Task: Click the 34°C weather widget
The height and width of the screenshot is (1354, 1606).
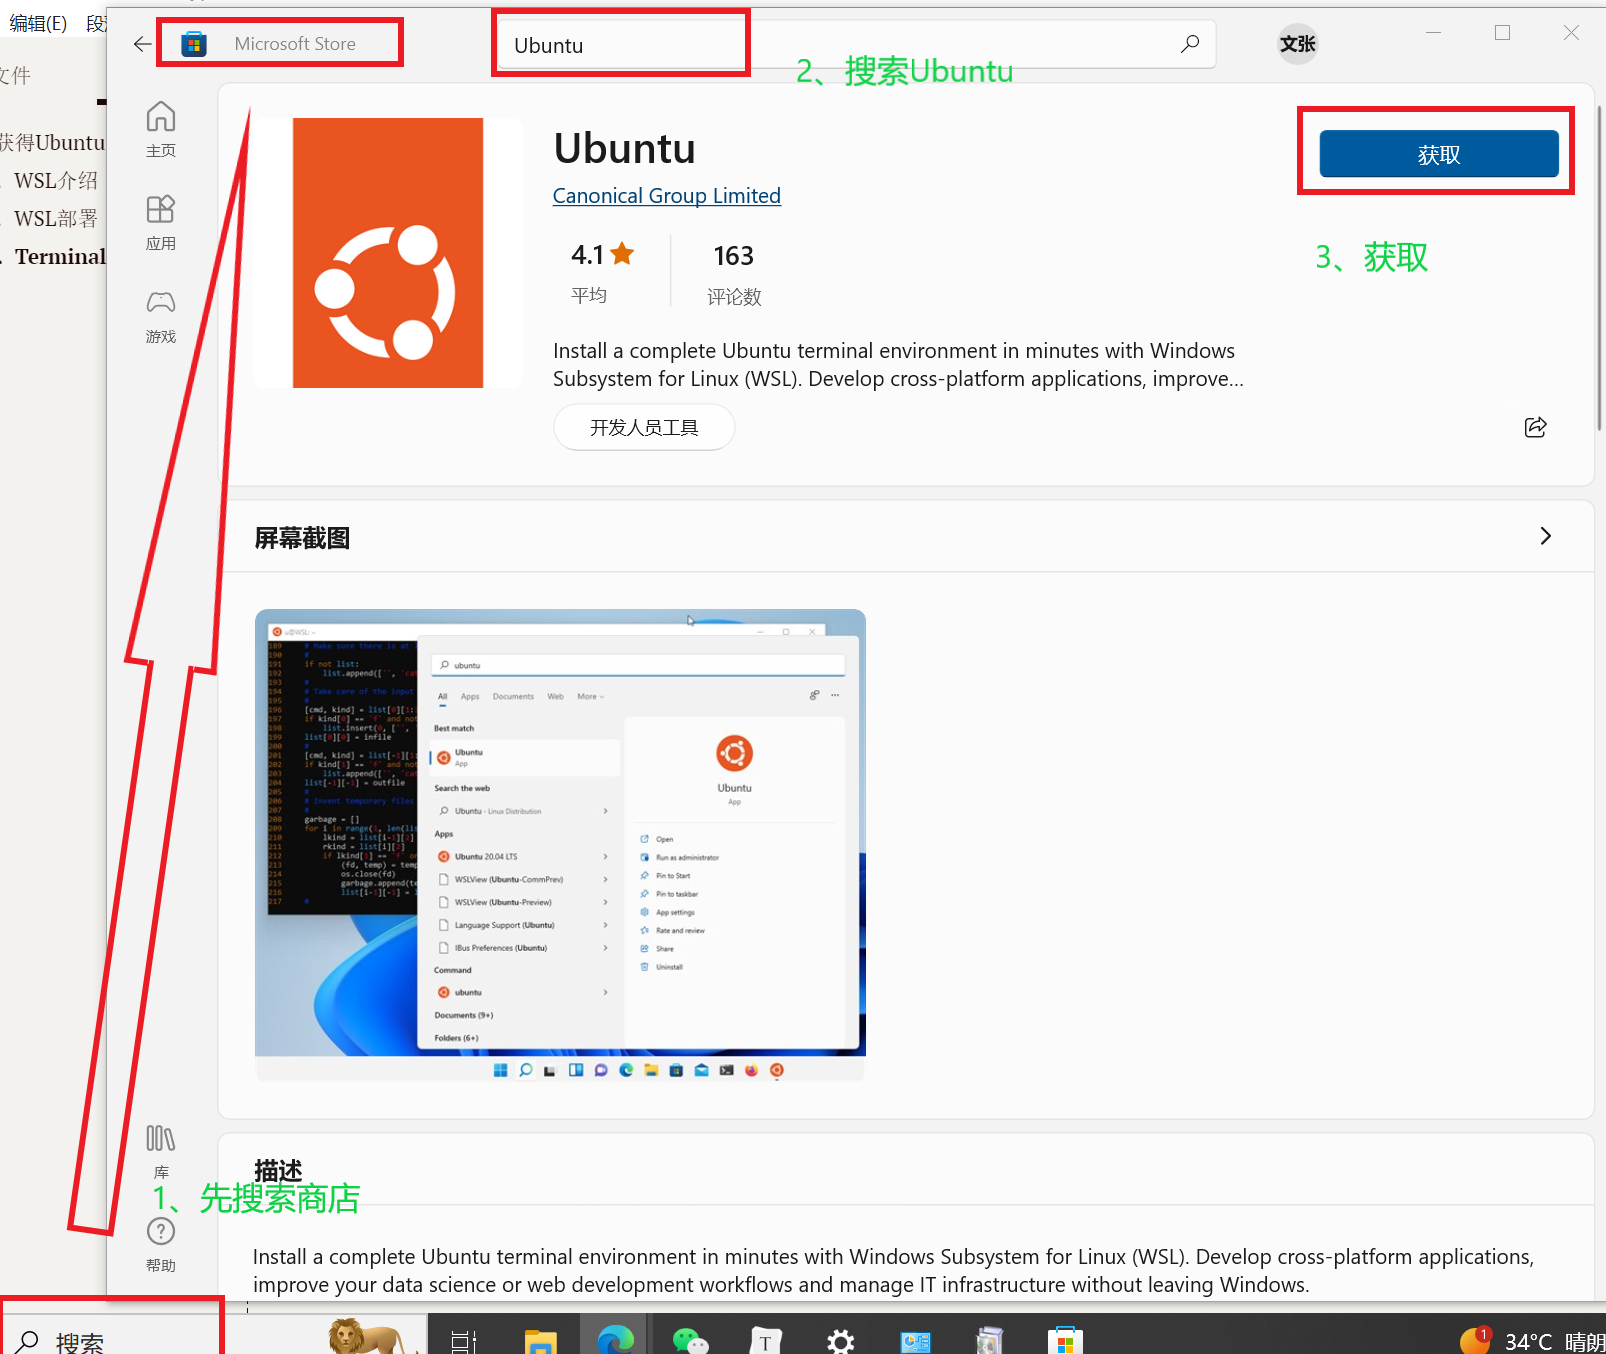Action: pyautogui.click(x=1531, y=1340)
